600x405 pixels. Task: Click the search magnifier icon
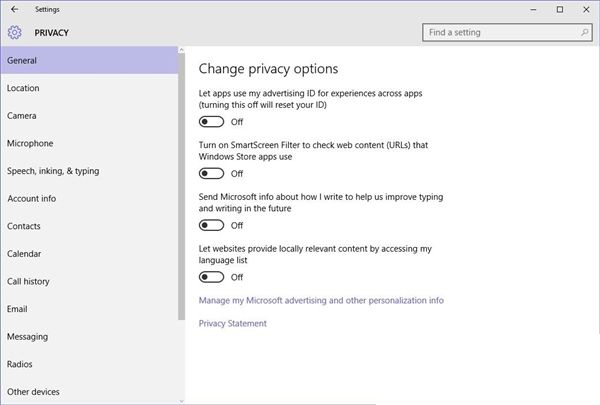(x=584, y=33)
